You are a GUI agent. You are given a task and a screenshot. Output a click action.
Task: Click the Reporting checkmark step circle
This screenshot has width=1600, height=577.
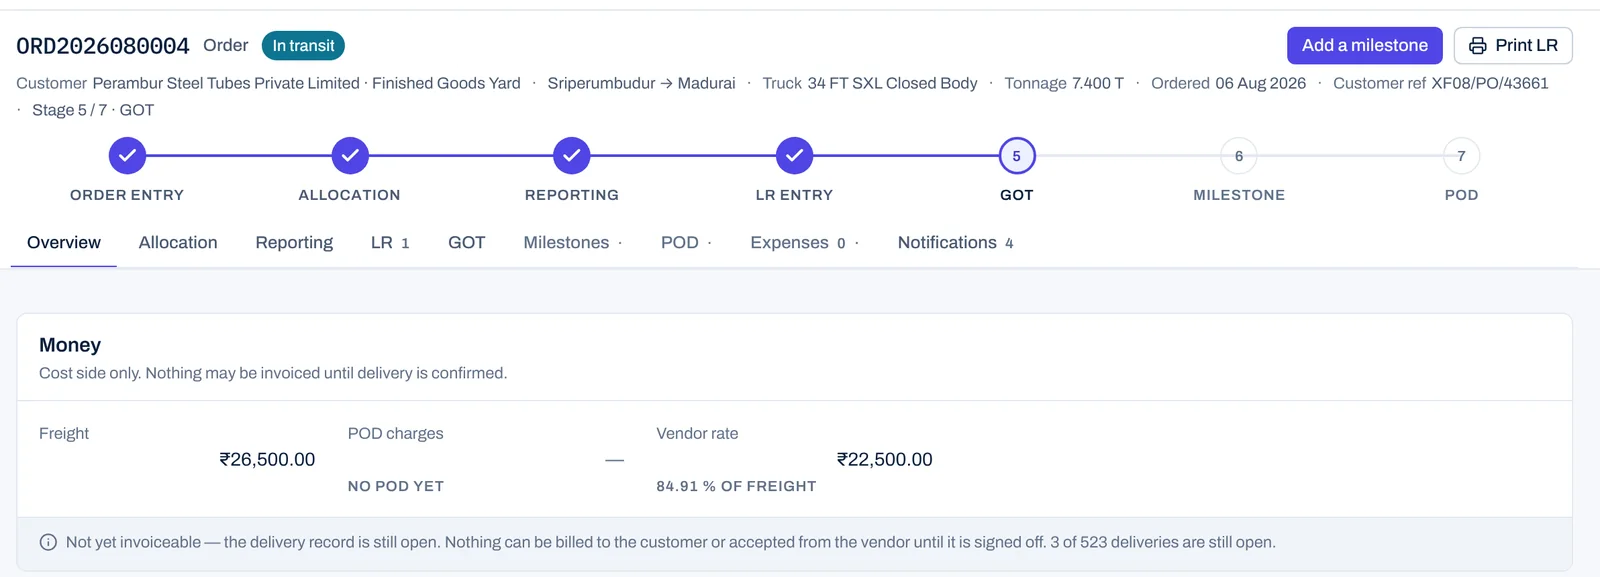pos(572,156)
